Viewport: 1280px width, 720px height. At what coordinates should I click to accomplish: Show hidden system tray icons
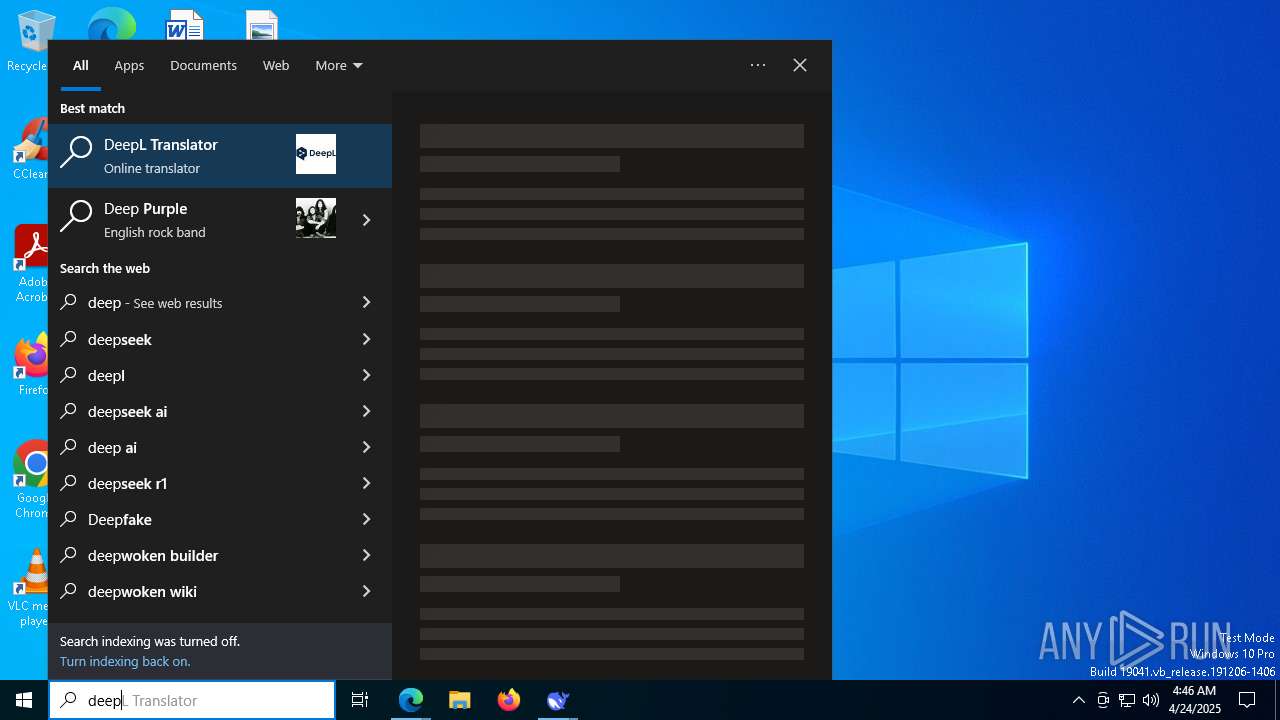click(x=1078, y=700)
